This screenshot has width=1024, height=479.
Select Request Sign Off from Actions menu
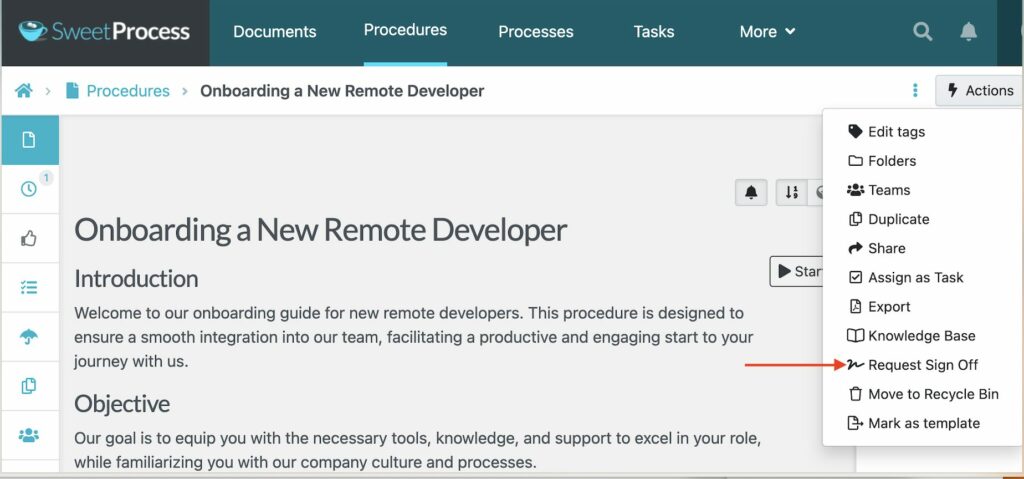[922, 365]
